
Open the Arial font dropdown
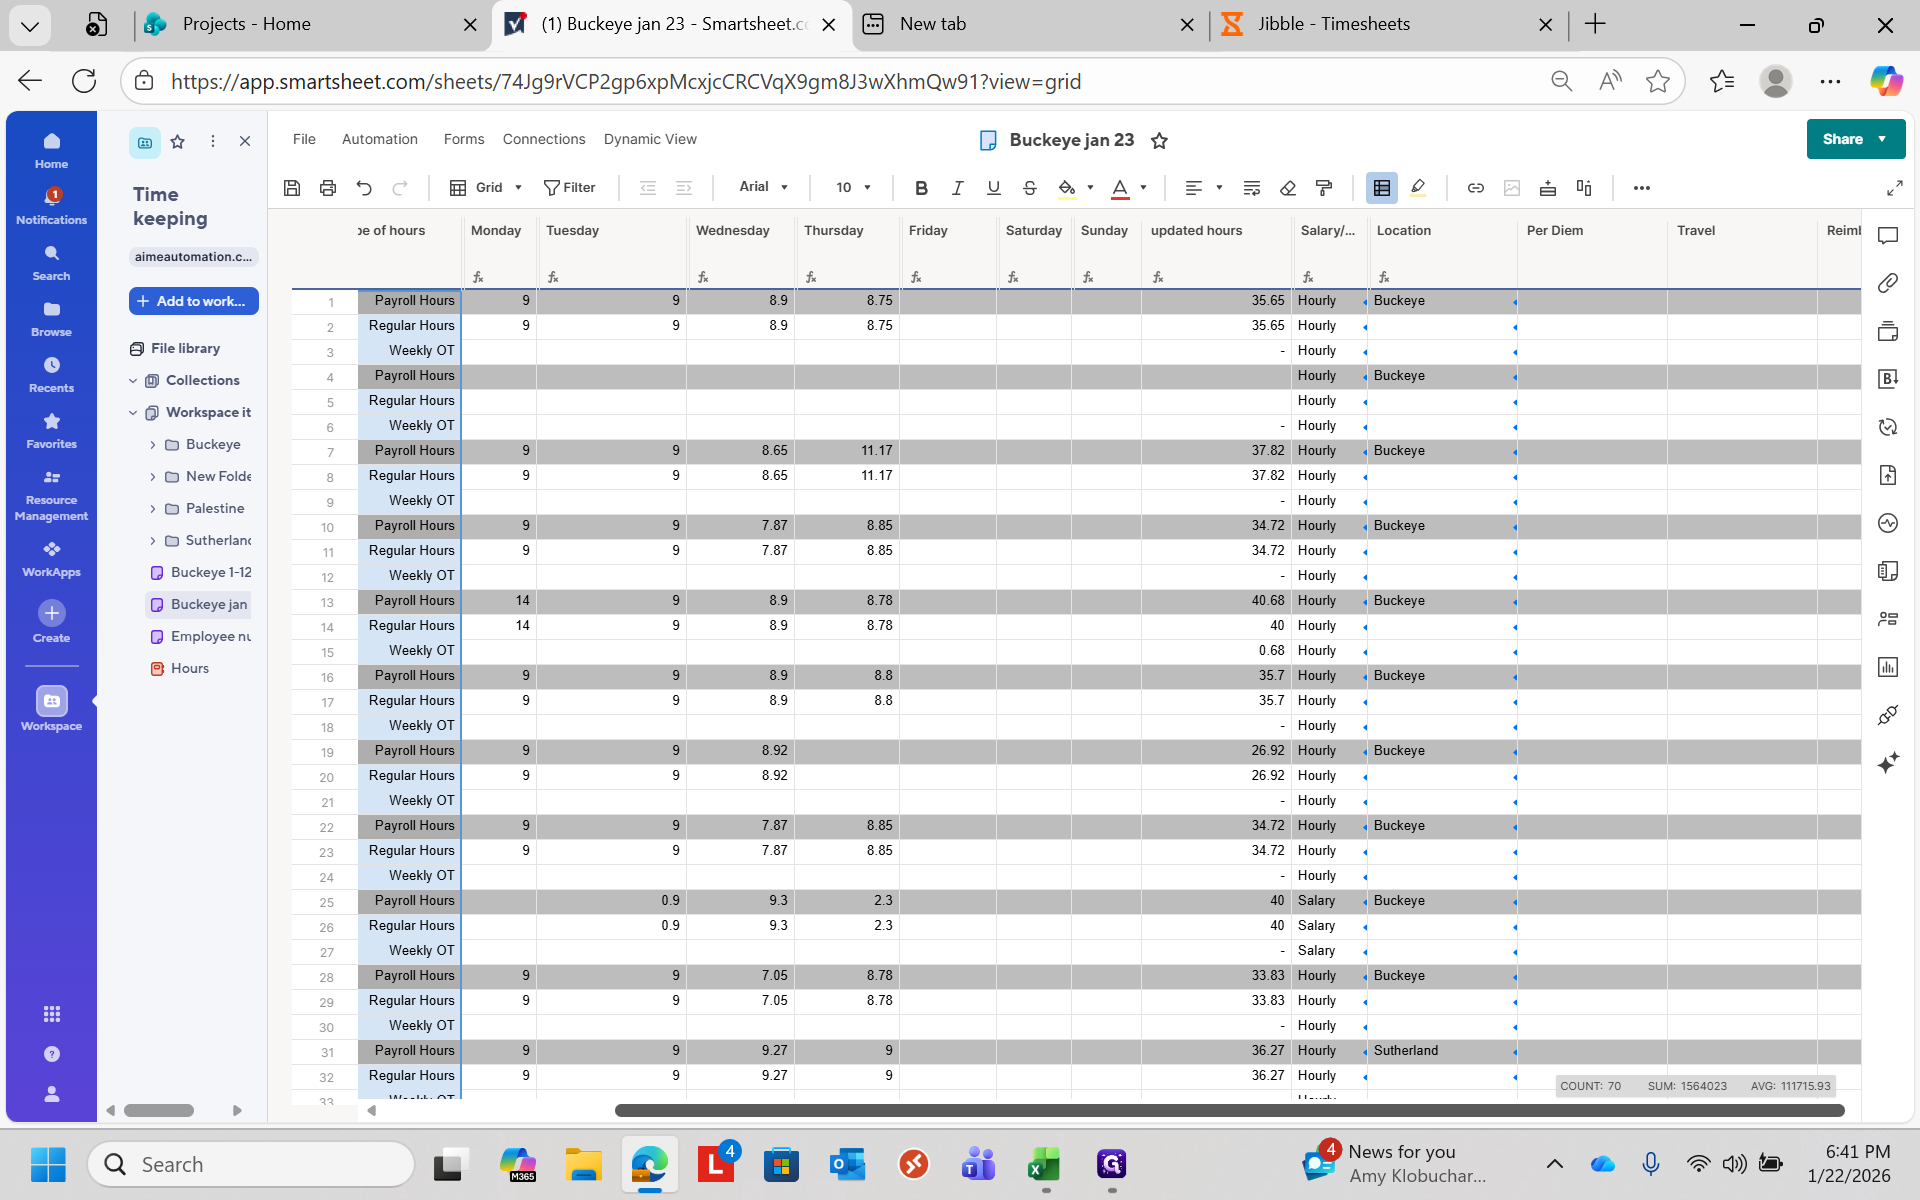pyautogui.click(x=763, y=187)
